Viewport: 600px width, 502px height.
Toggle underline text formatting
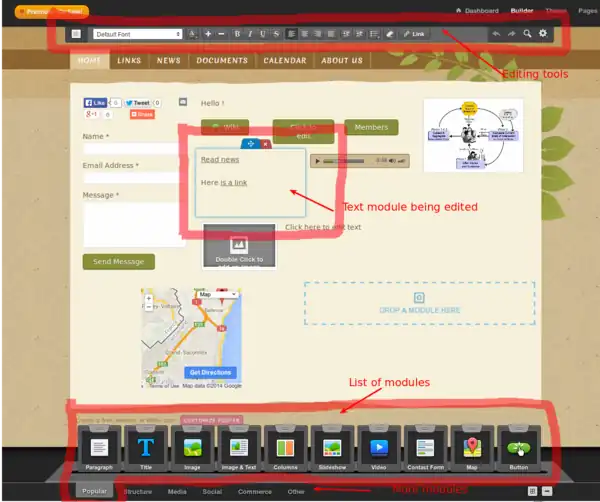(x=263, y=34)
